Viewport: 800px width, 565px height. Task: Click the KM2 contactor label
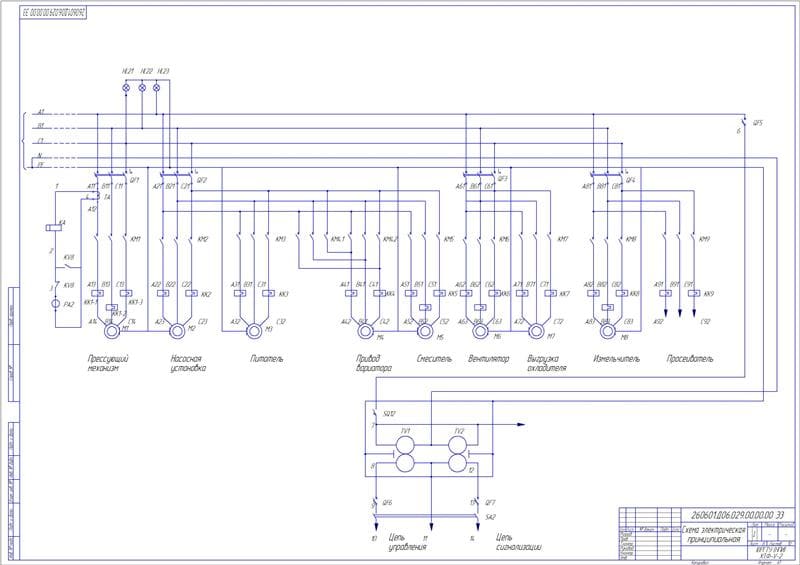click(x=203, y=239)
